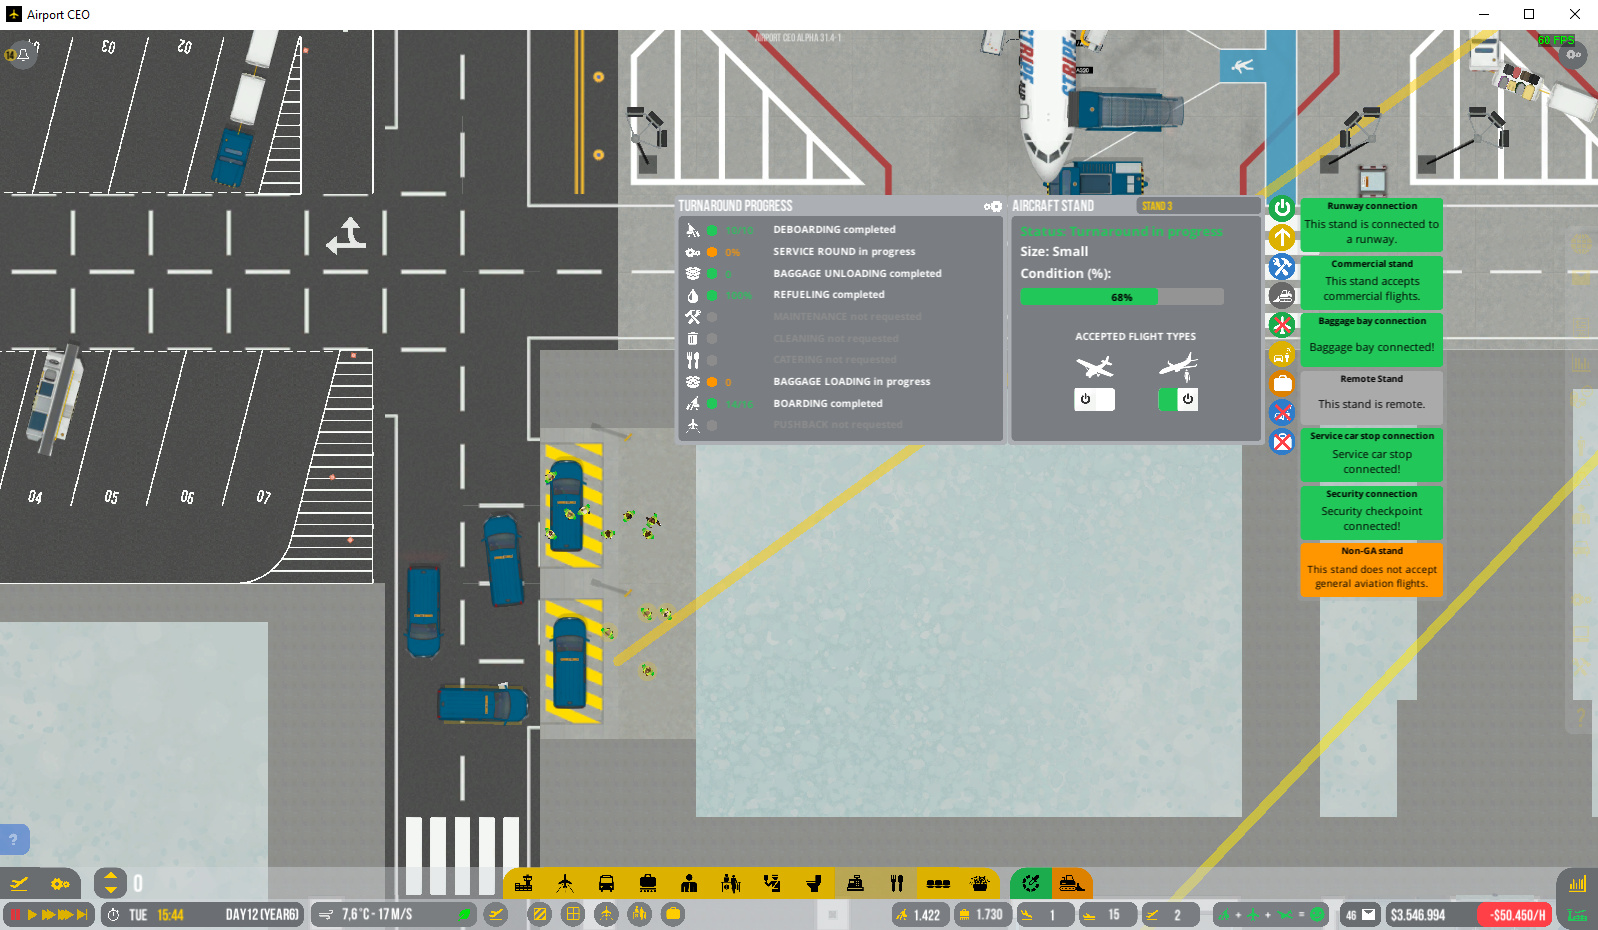
Task: Toggle commercial flight type switch on stand
Action: point(1178,399)
